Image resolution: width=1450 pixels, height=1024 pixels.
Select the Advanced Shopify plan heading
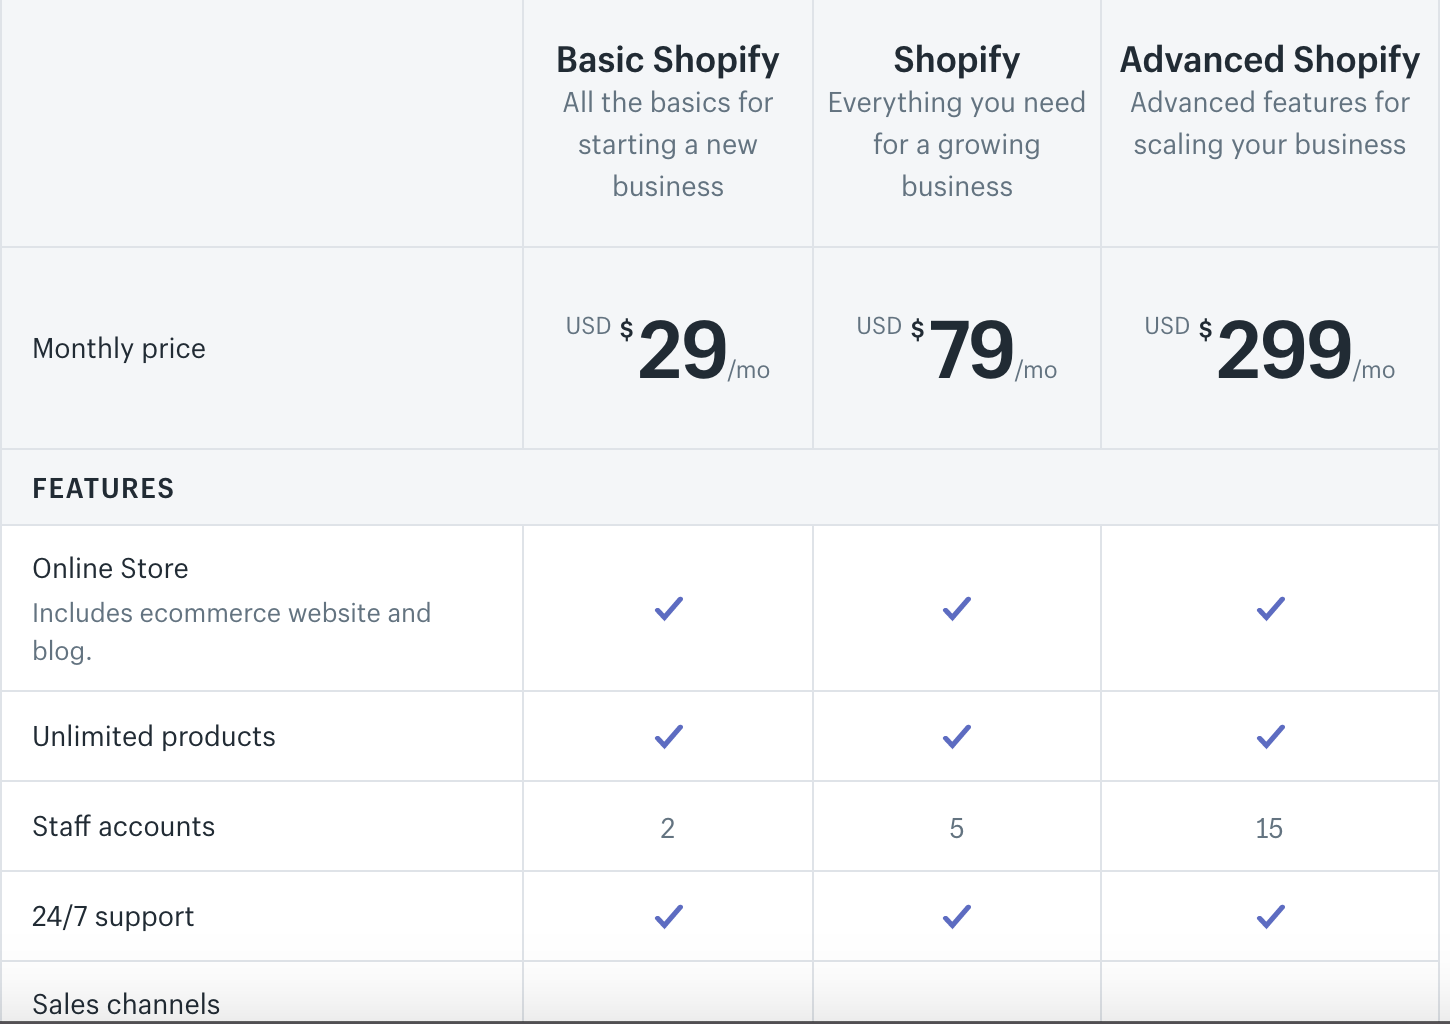1270,60
